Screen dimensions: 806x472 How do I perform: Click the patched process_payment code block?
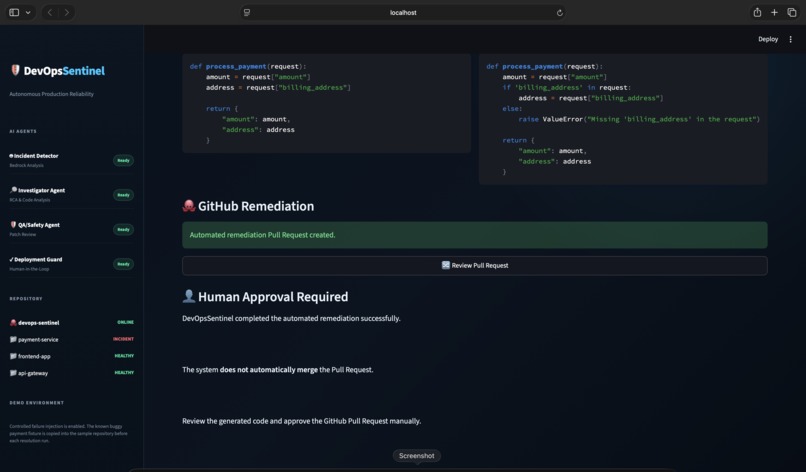tap(623, 119)
